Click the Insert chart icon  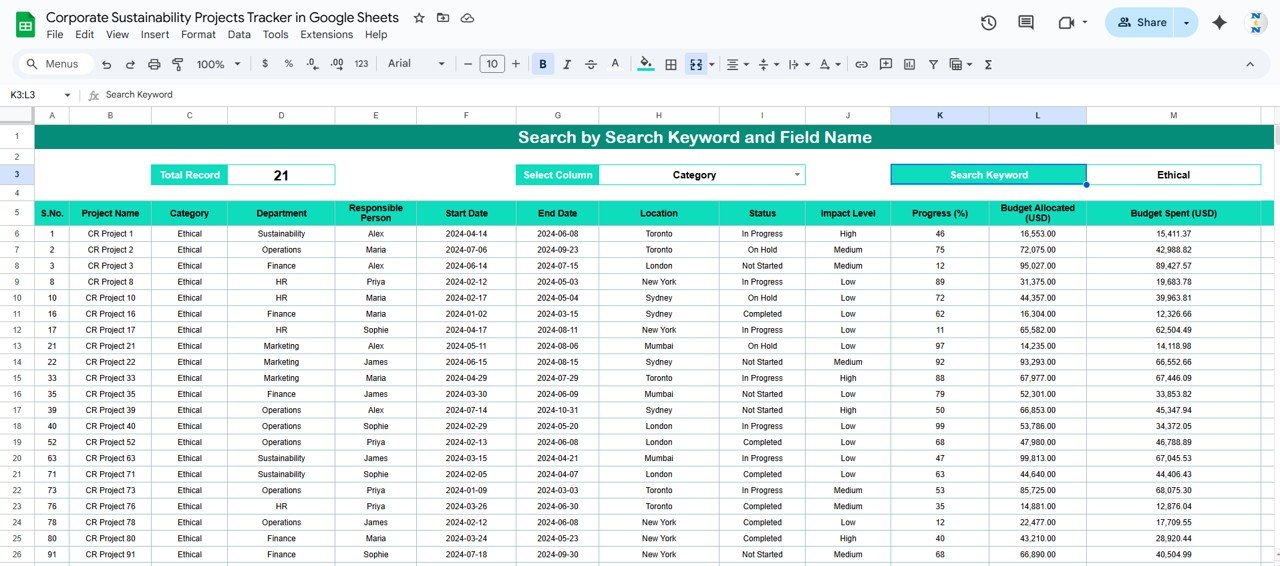[909, 64]
